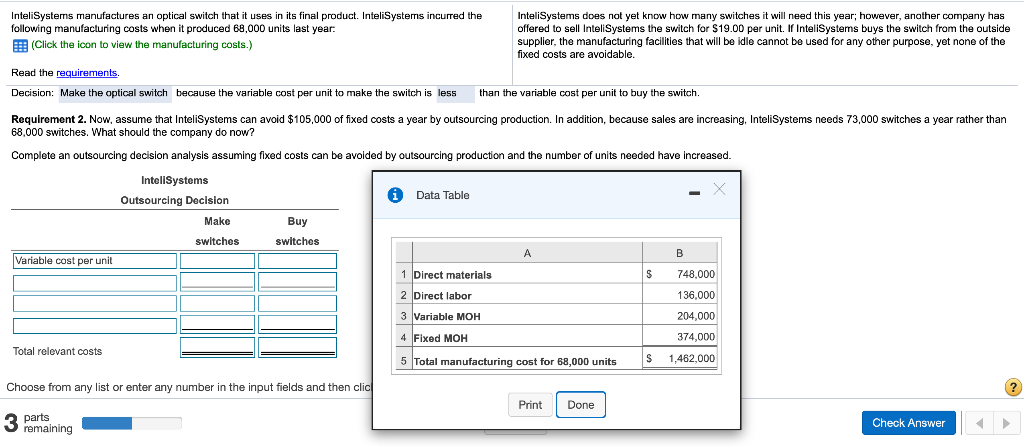1024x448 pixels.
Task: Click the Buy switches second row input
Action: pos(297,282)
